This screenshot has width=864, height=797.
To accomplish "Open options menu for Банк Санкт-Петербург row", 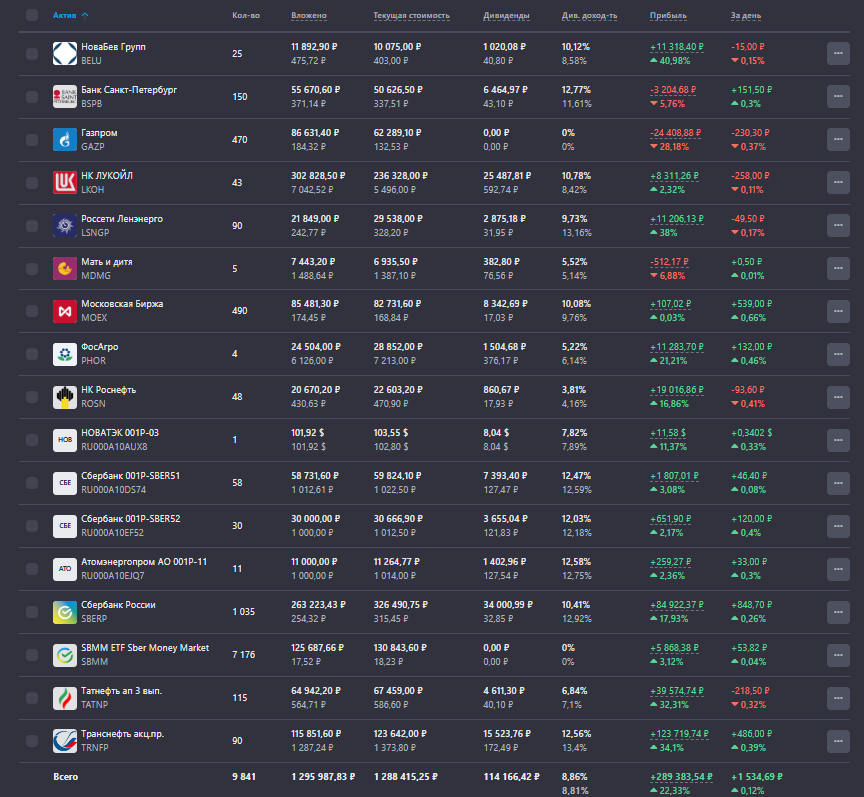I will [838, 96].
